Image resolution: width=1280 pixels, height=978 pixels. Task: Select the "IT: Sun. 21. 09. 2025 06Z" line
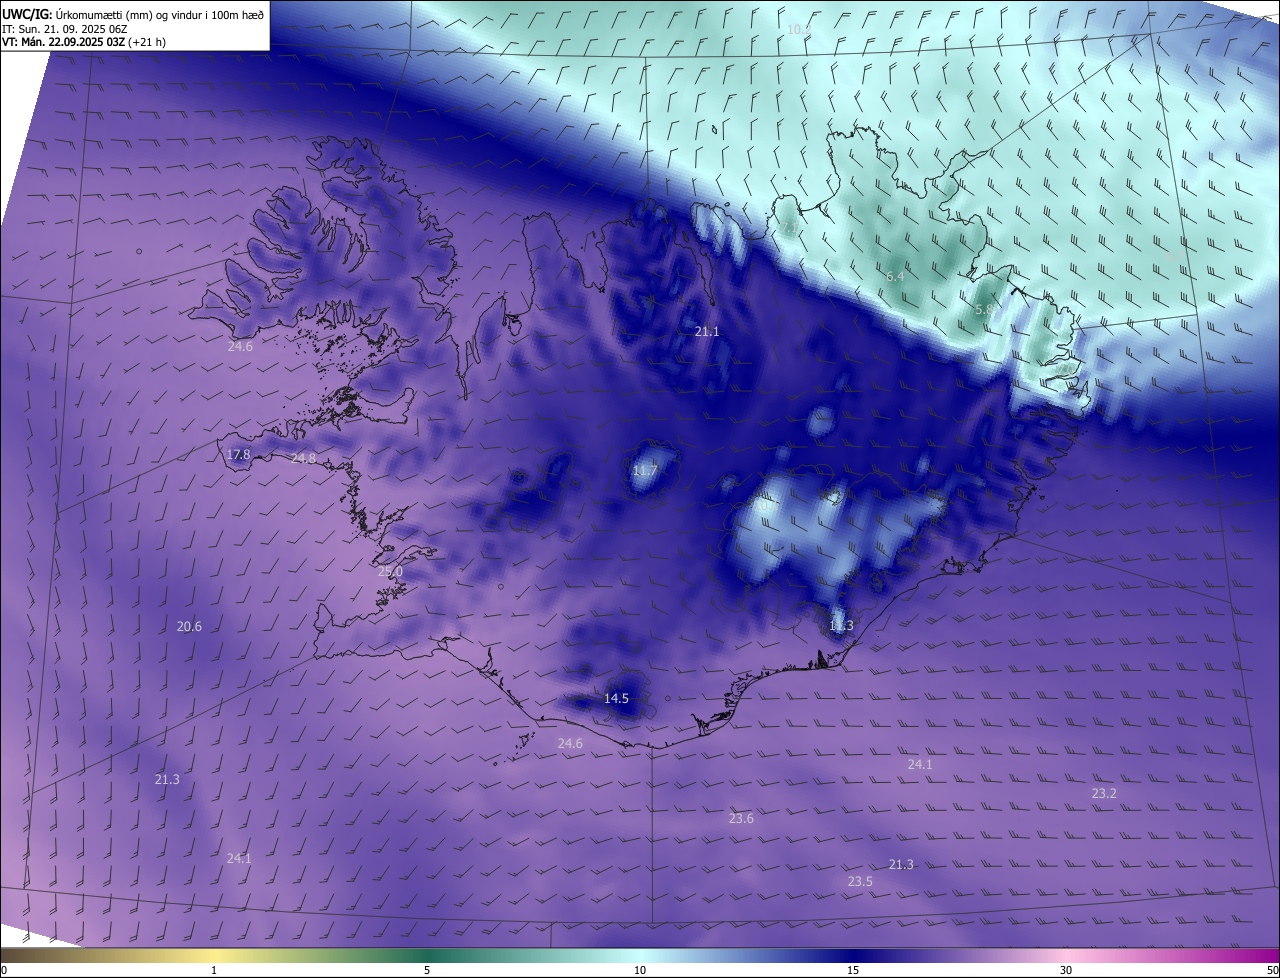click(x=64, y=29)
